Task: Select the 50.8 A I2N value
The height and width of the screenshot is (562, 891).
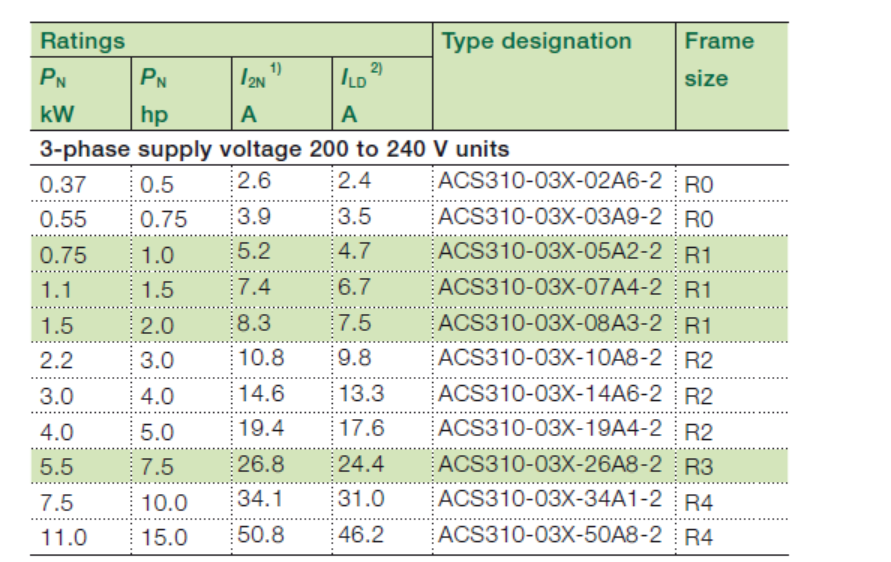Action: coord(261,535)
